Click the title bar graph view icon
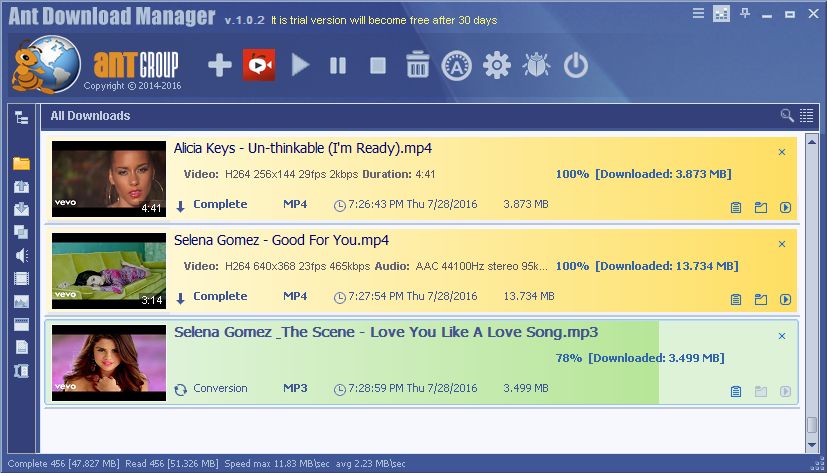The height and width of the screenshot is (473, 827). tap(721, 13)
